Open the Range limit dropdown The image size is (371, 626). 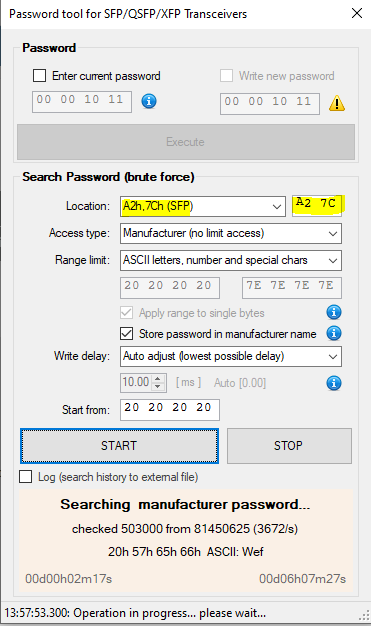[x=231, y=260]
